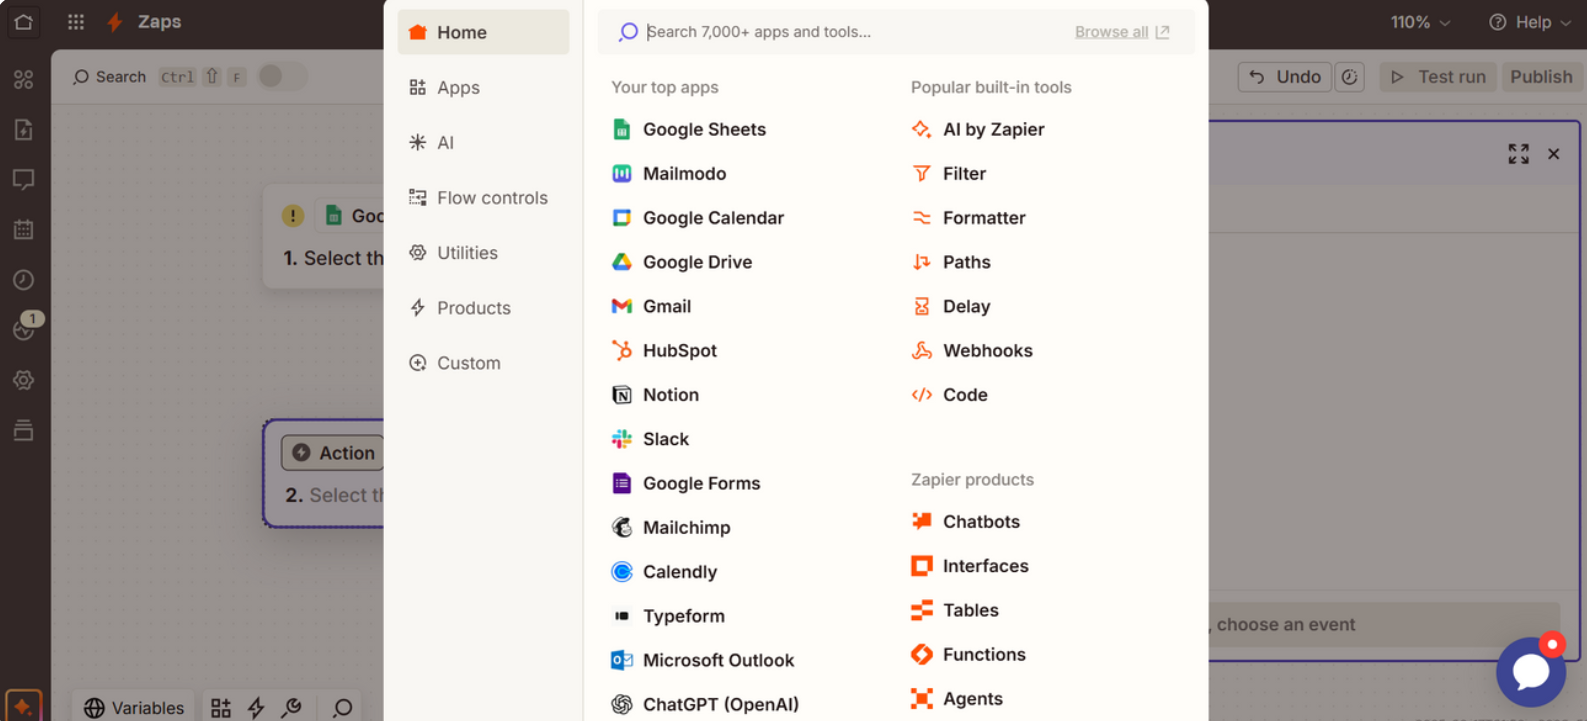Viewport: 1587px width, 721px height.
Task: Open the zap file icon in the left sidebar
Action: (x=23, y=130)
